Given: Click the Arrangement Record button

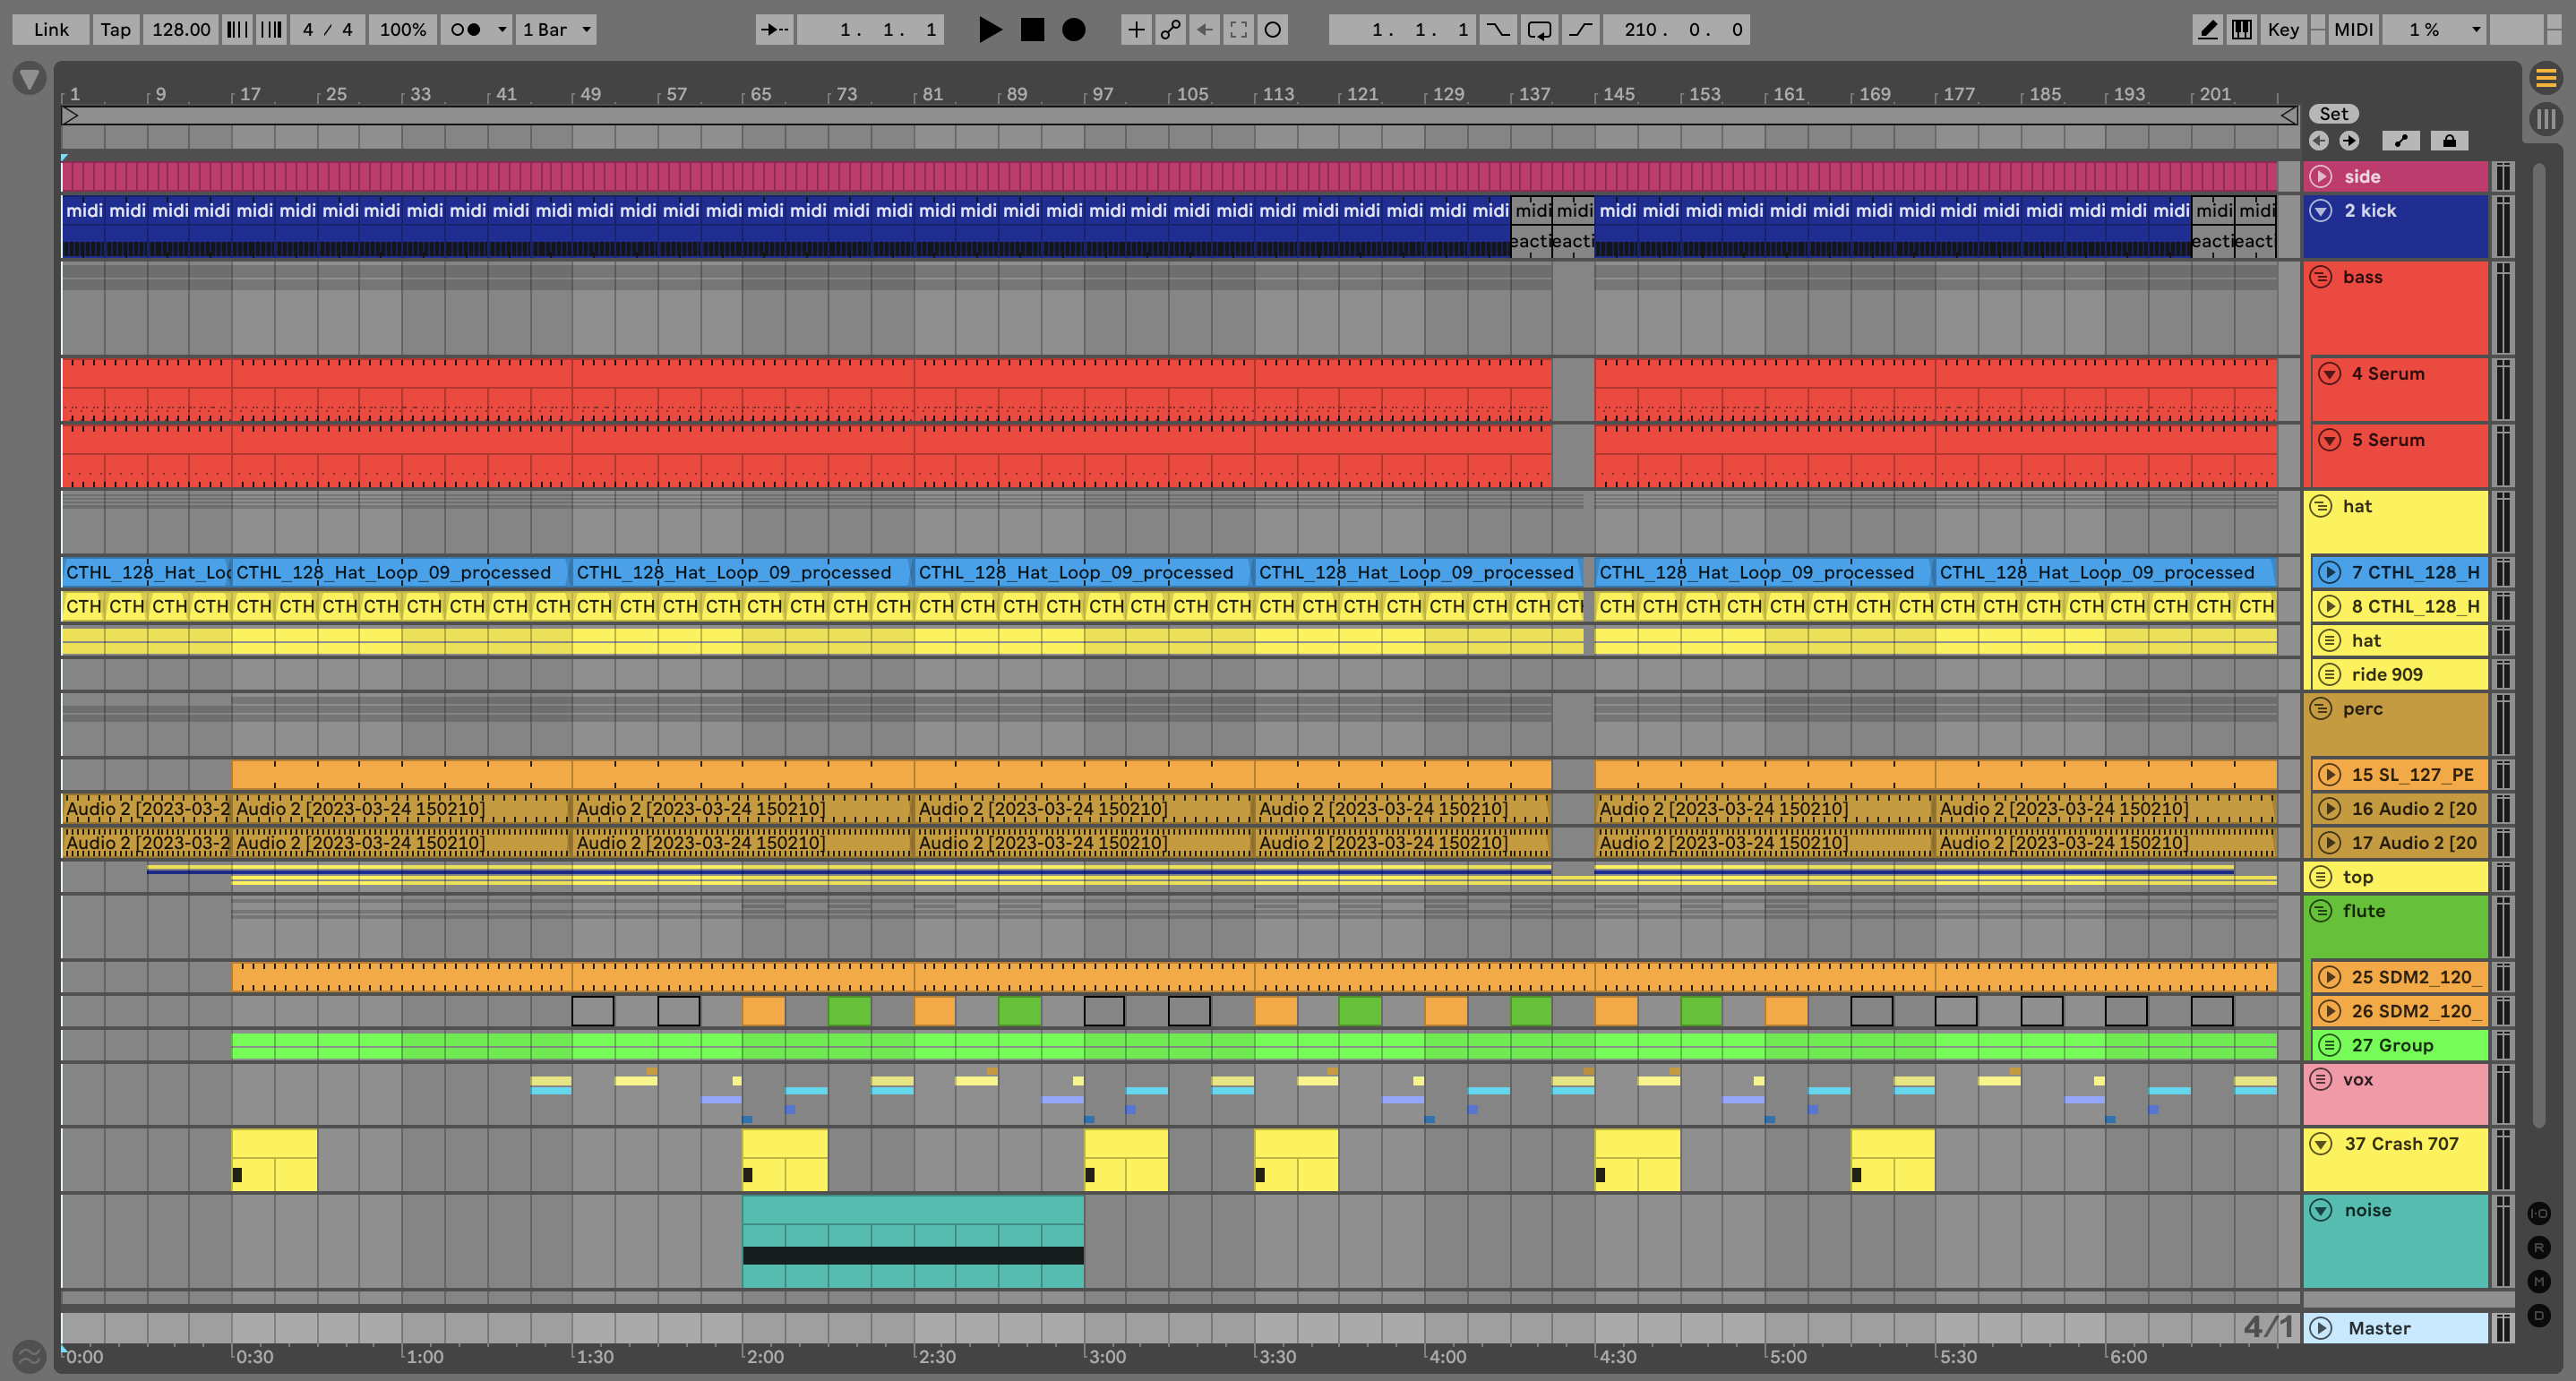Looking at the screenshot, I should [1073, 29].
